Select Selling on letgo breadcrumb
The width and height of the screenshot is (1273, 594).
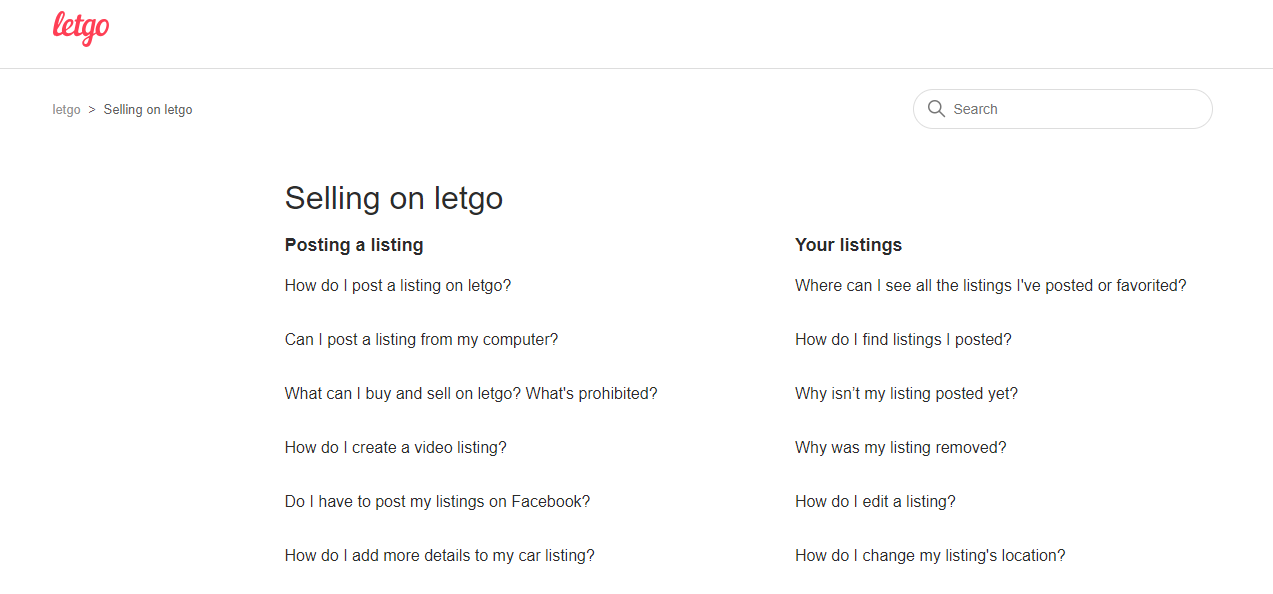[148, 110]
